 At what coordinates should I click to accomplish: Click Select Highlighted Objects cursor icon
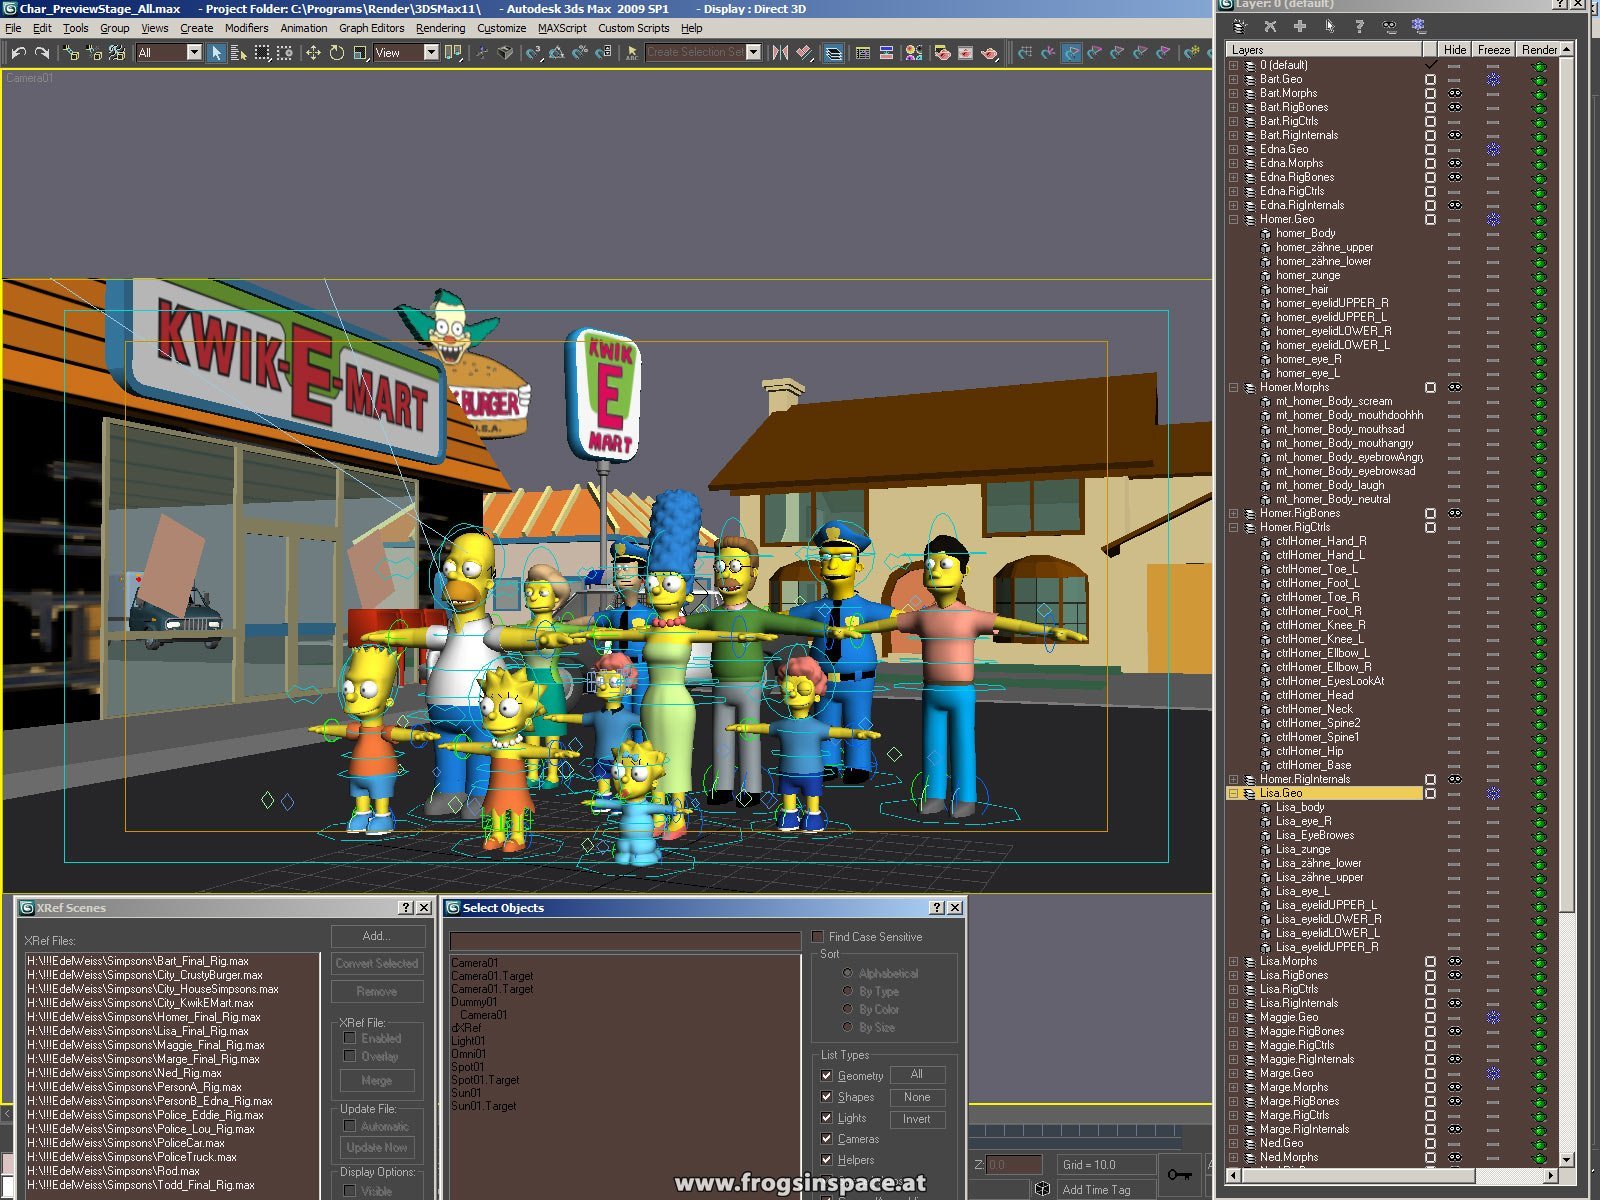tap(1329, 26)
